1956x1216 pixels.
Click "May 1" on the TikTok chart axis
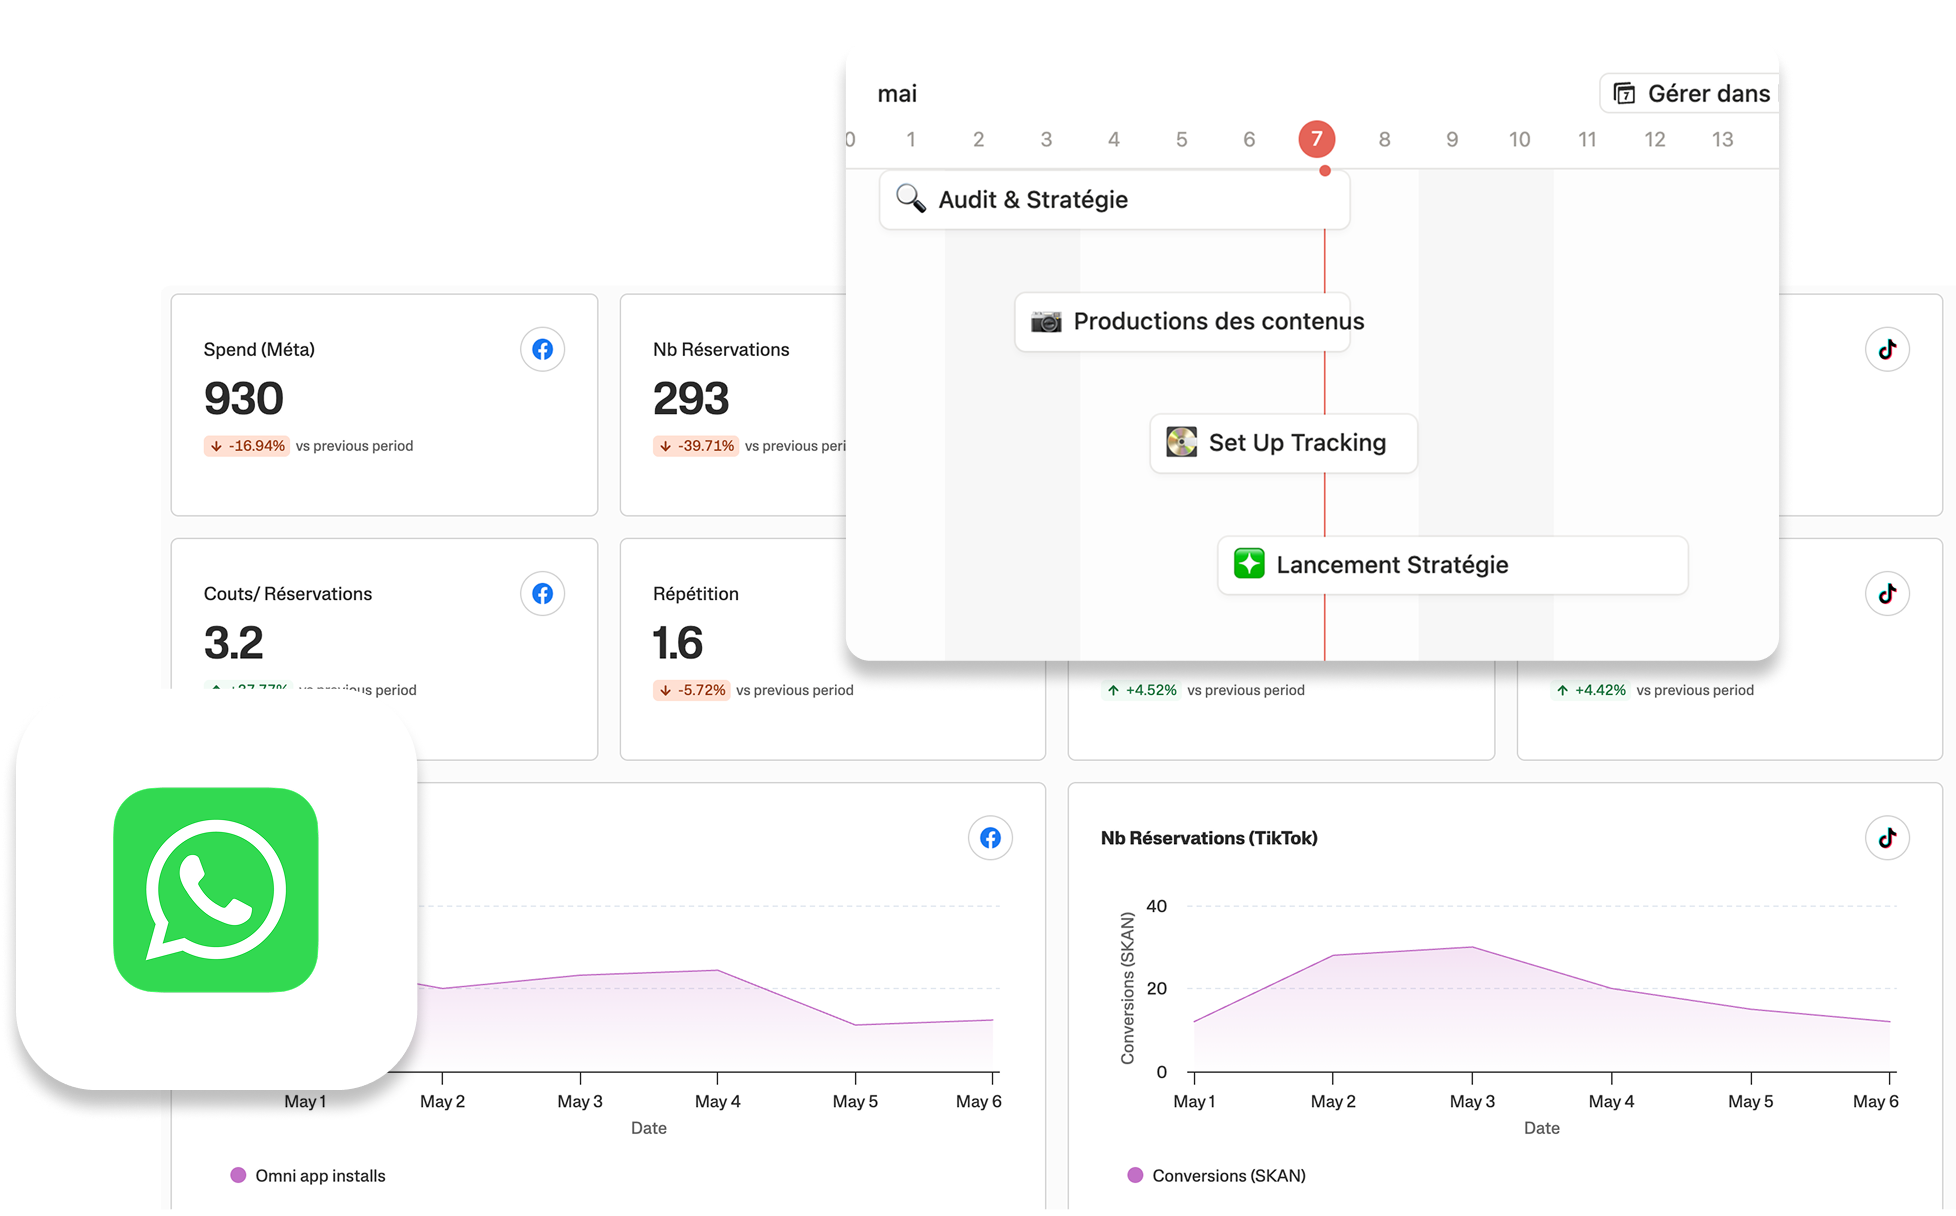[x=1194, y=1101]
